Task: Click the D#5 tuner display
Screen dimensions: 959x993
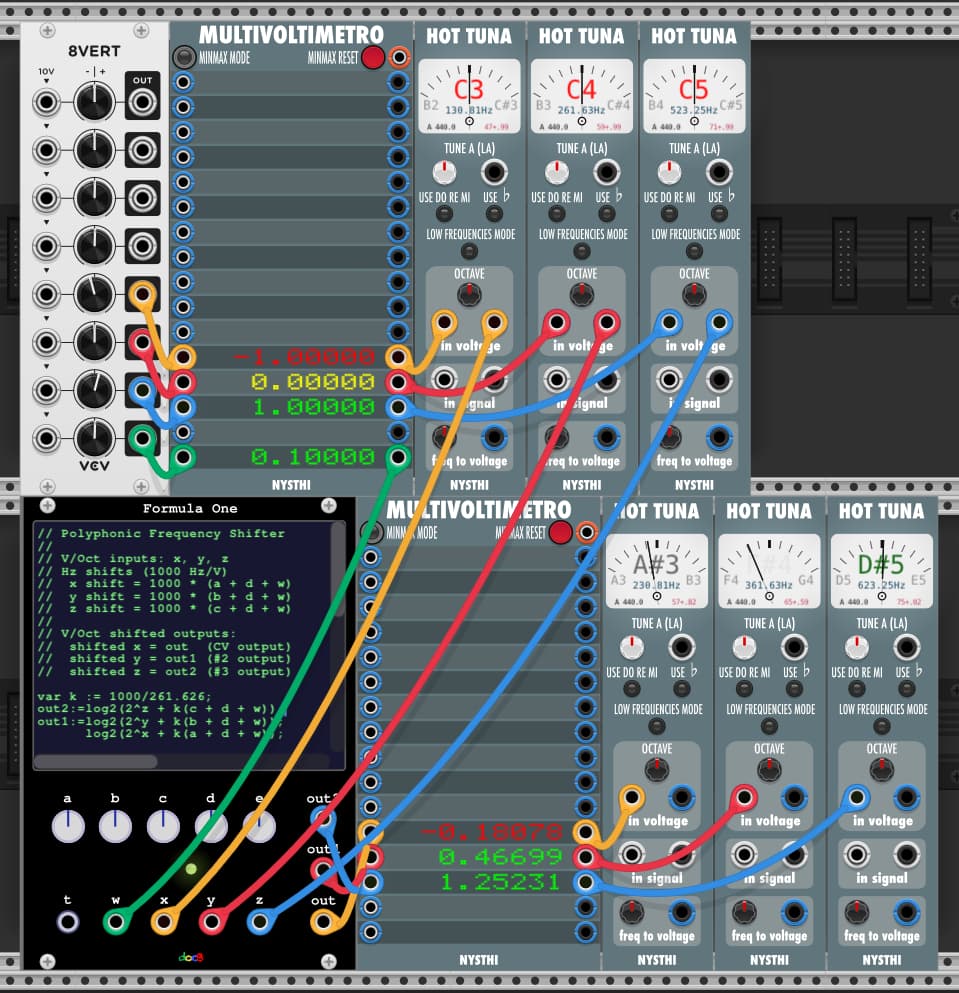Action: [x=882, y=571]
